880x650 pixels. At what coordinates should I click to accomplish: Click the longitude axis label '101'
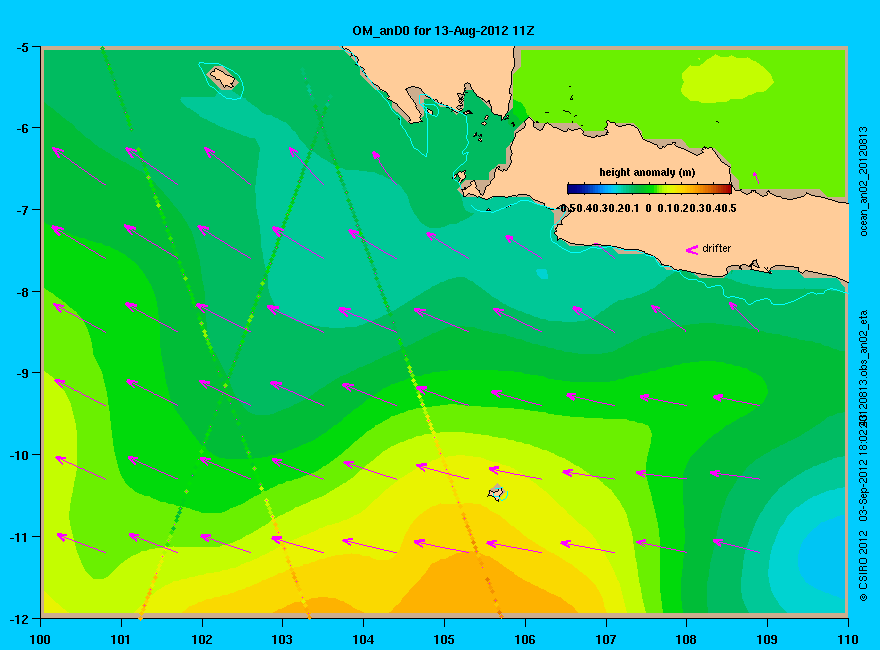click(x=121, y=639)
